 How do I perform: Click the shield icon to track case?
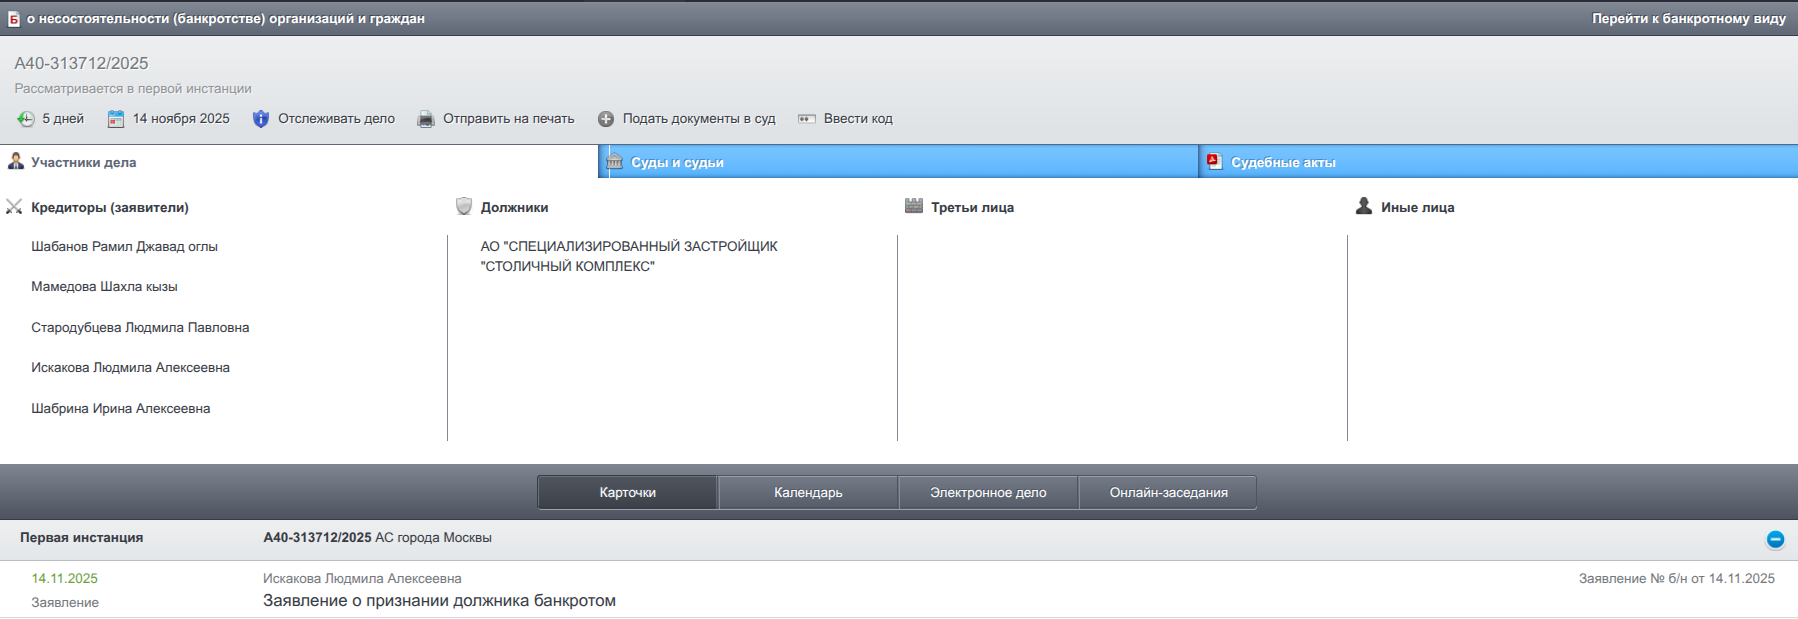[x=261, y=119]
